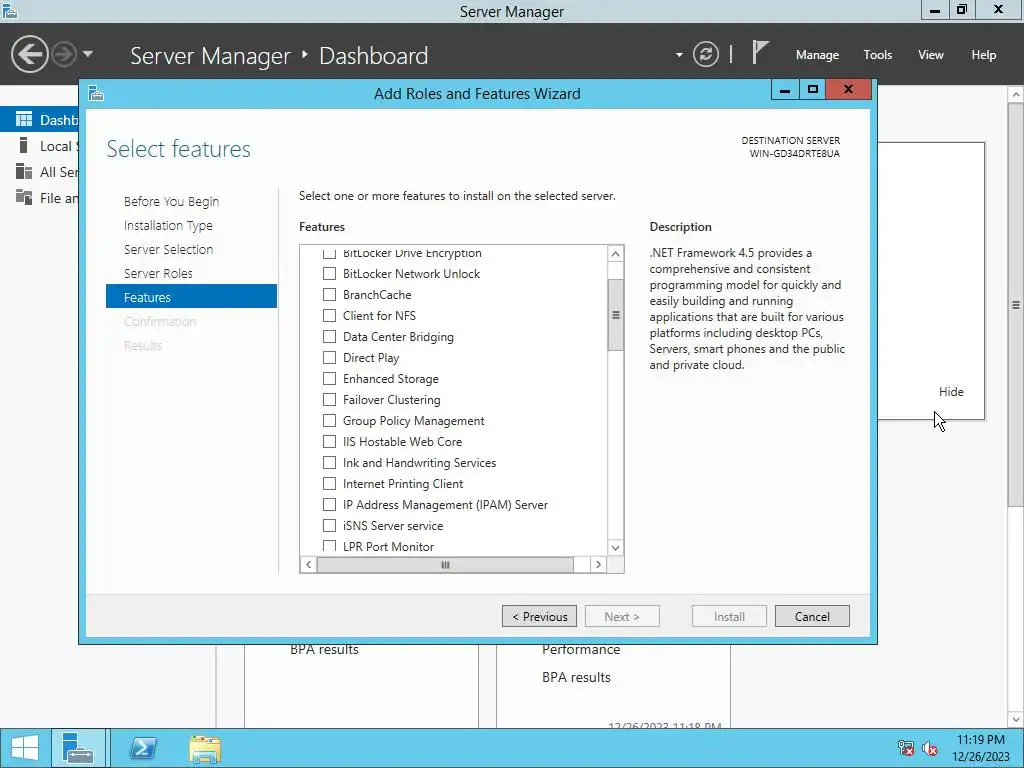Image resolution: width=1024 pixels, height=768 pixels.
Task: Open the Windows Start button
Action: point(25,748)
